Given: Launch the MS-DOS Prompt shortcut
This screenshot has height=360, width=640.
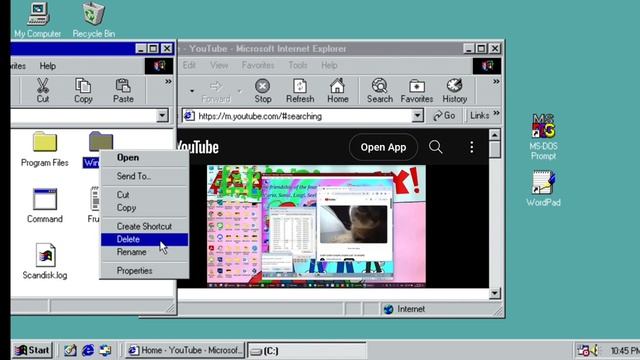Looking at the screenshot, I should coord(543,137).
